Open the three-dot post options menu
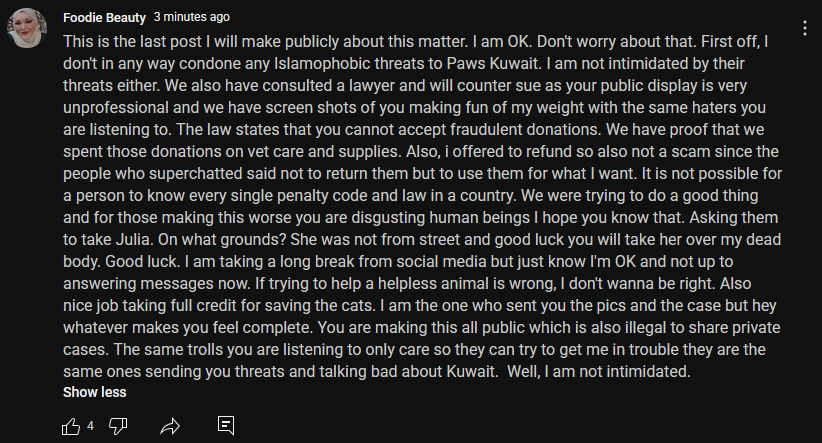The image size is (822, 443). pos(805,28)
